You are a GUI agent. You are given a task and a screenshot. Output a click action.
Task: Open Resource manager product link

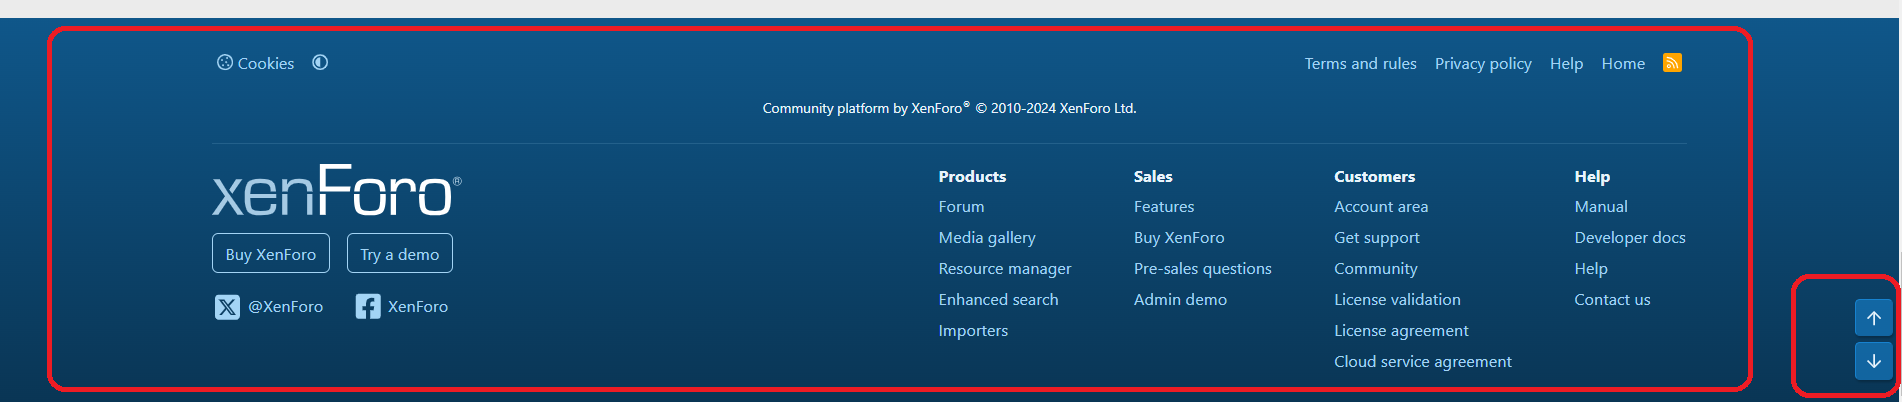coord(1005,268)
